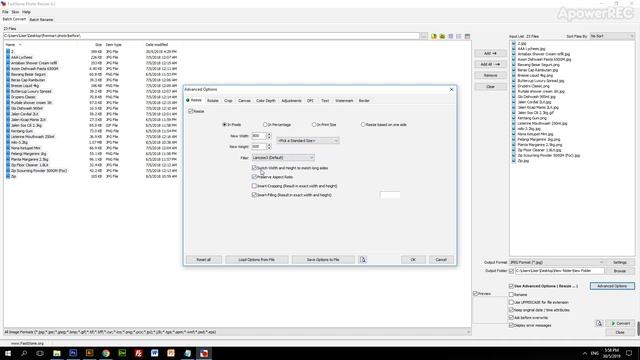Toggle Ask before overwrite checkbox
Screen dimensions: 640x360
click(511, 318)
